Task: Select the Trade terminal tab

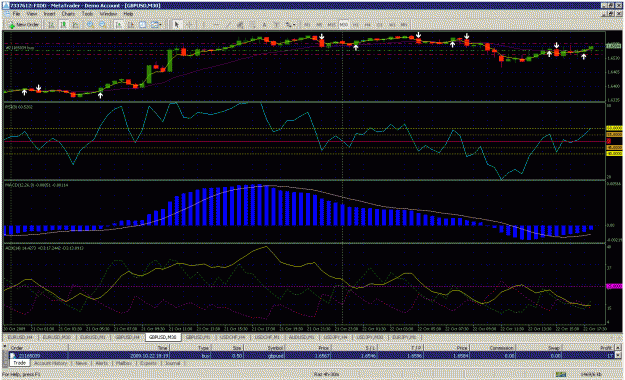Action: coord(20,363)
